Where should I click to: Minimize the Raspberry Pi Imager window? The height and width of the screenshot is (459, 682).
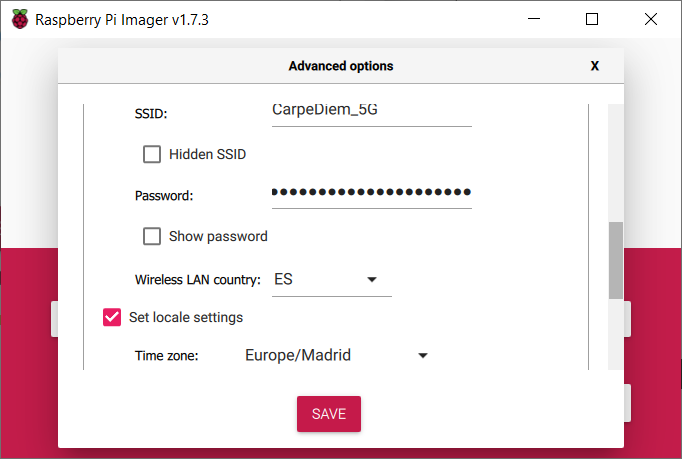click(534, 19)
